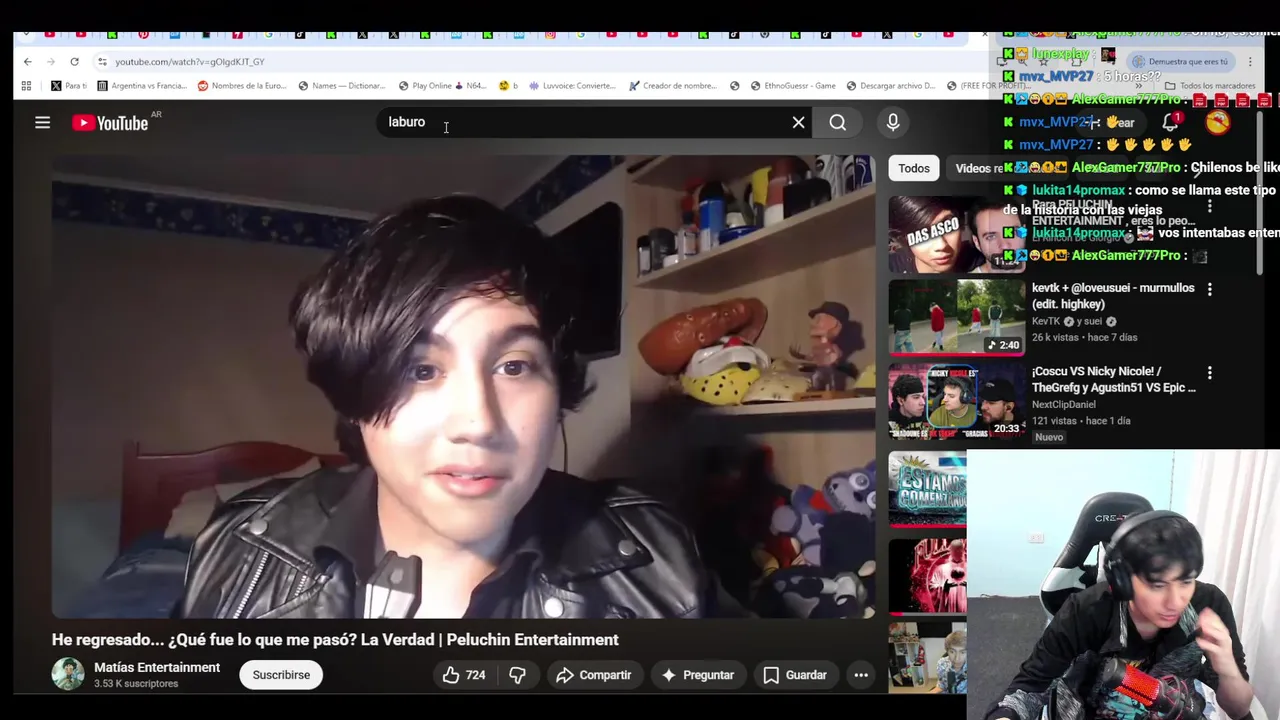This screenshot has height=720, width=1280.
Task: Open 'Play Online N64' bookmark
Action: 442,86
